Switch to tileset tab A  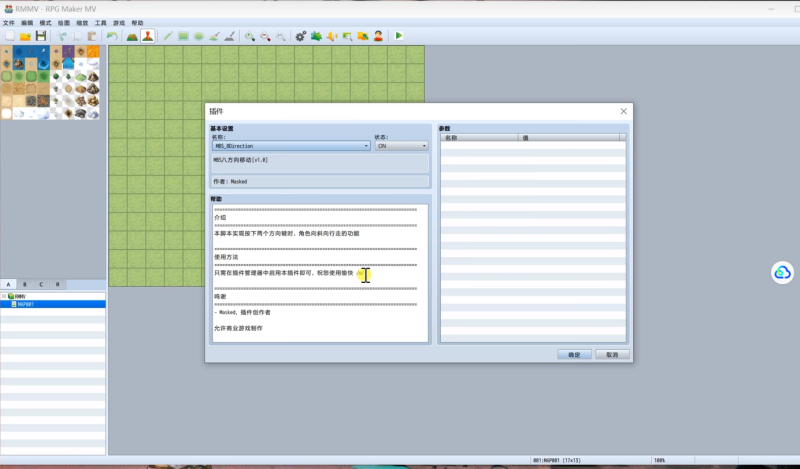pyautogui.click(x=8, y=284)
